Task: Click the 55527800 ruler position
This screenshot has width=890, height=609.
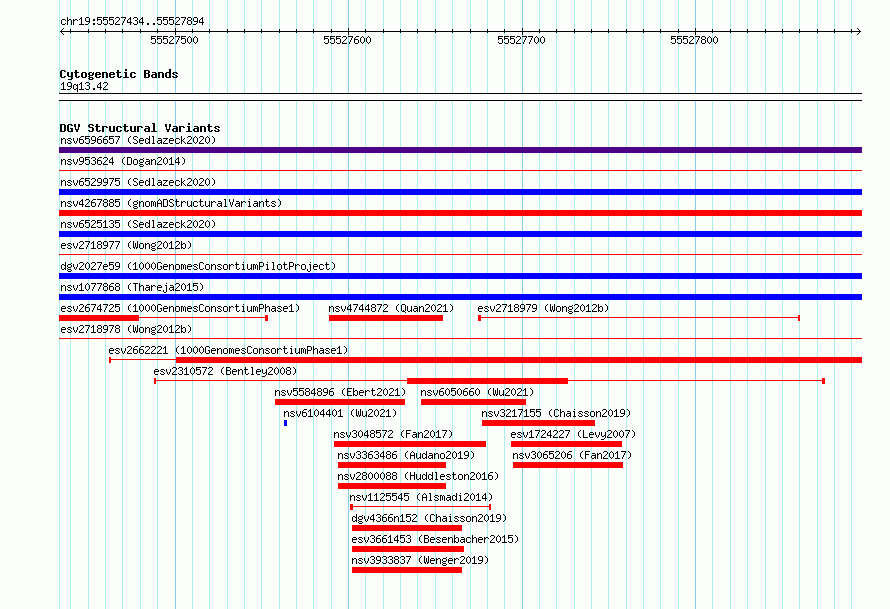Action: point(694,40)
